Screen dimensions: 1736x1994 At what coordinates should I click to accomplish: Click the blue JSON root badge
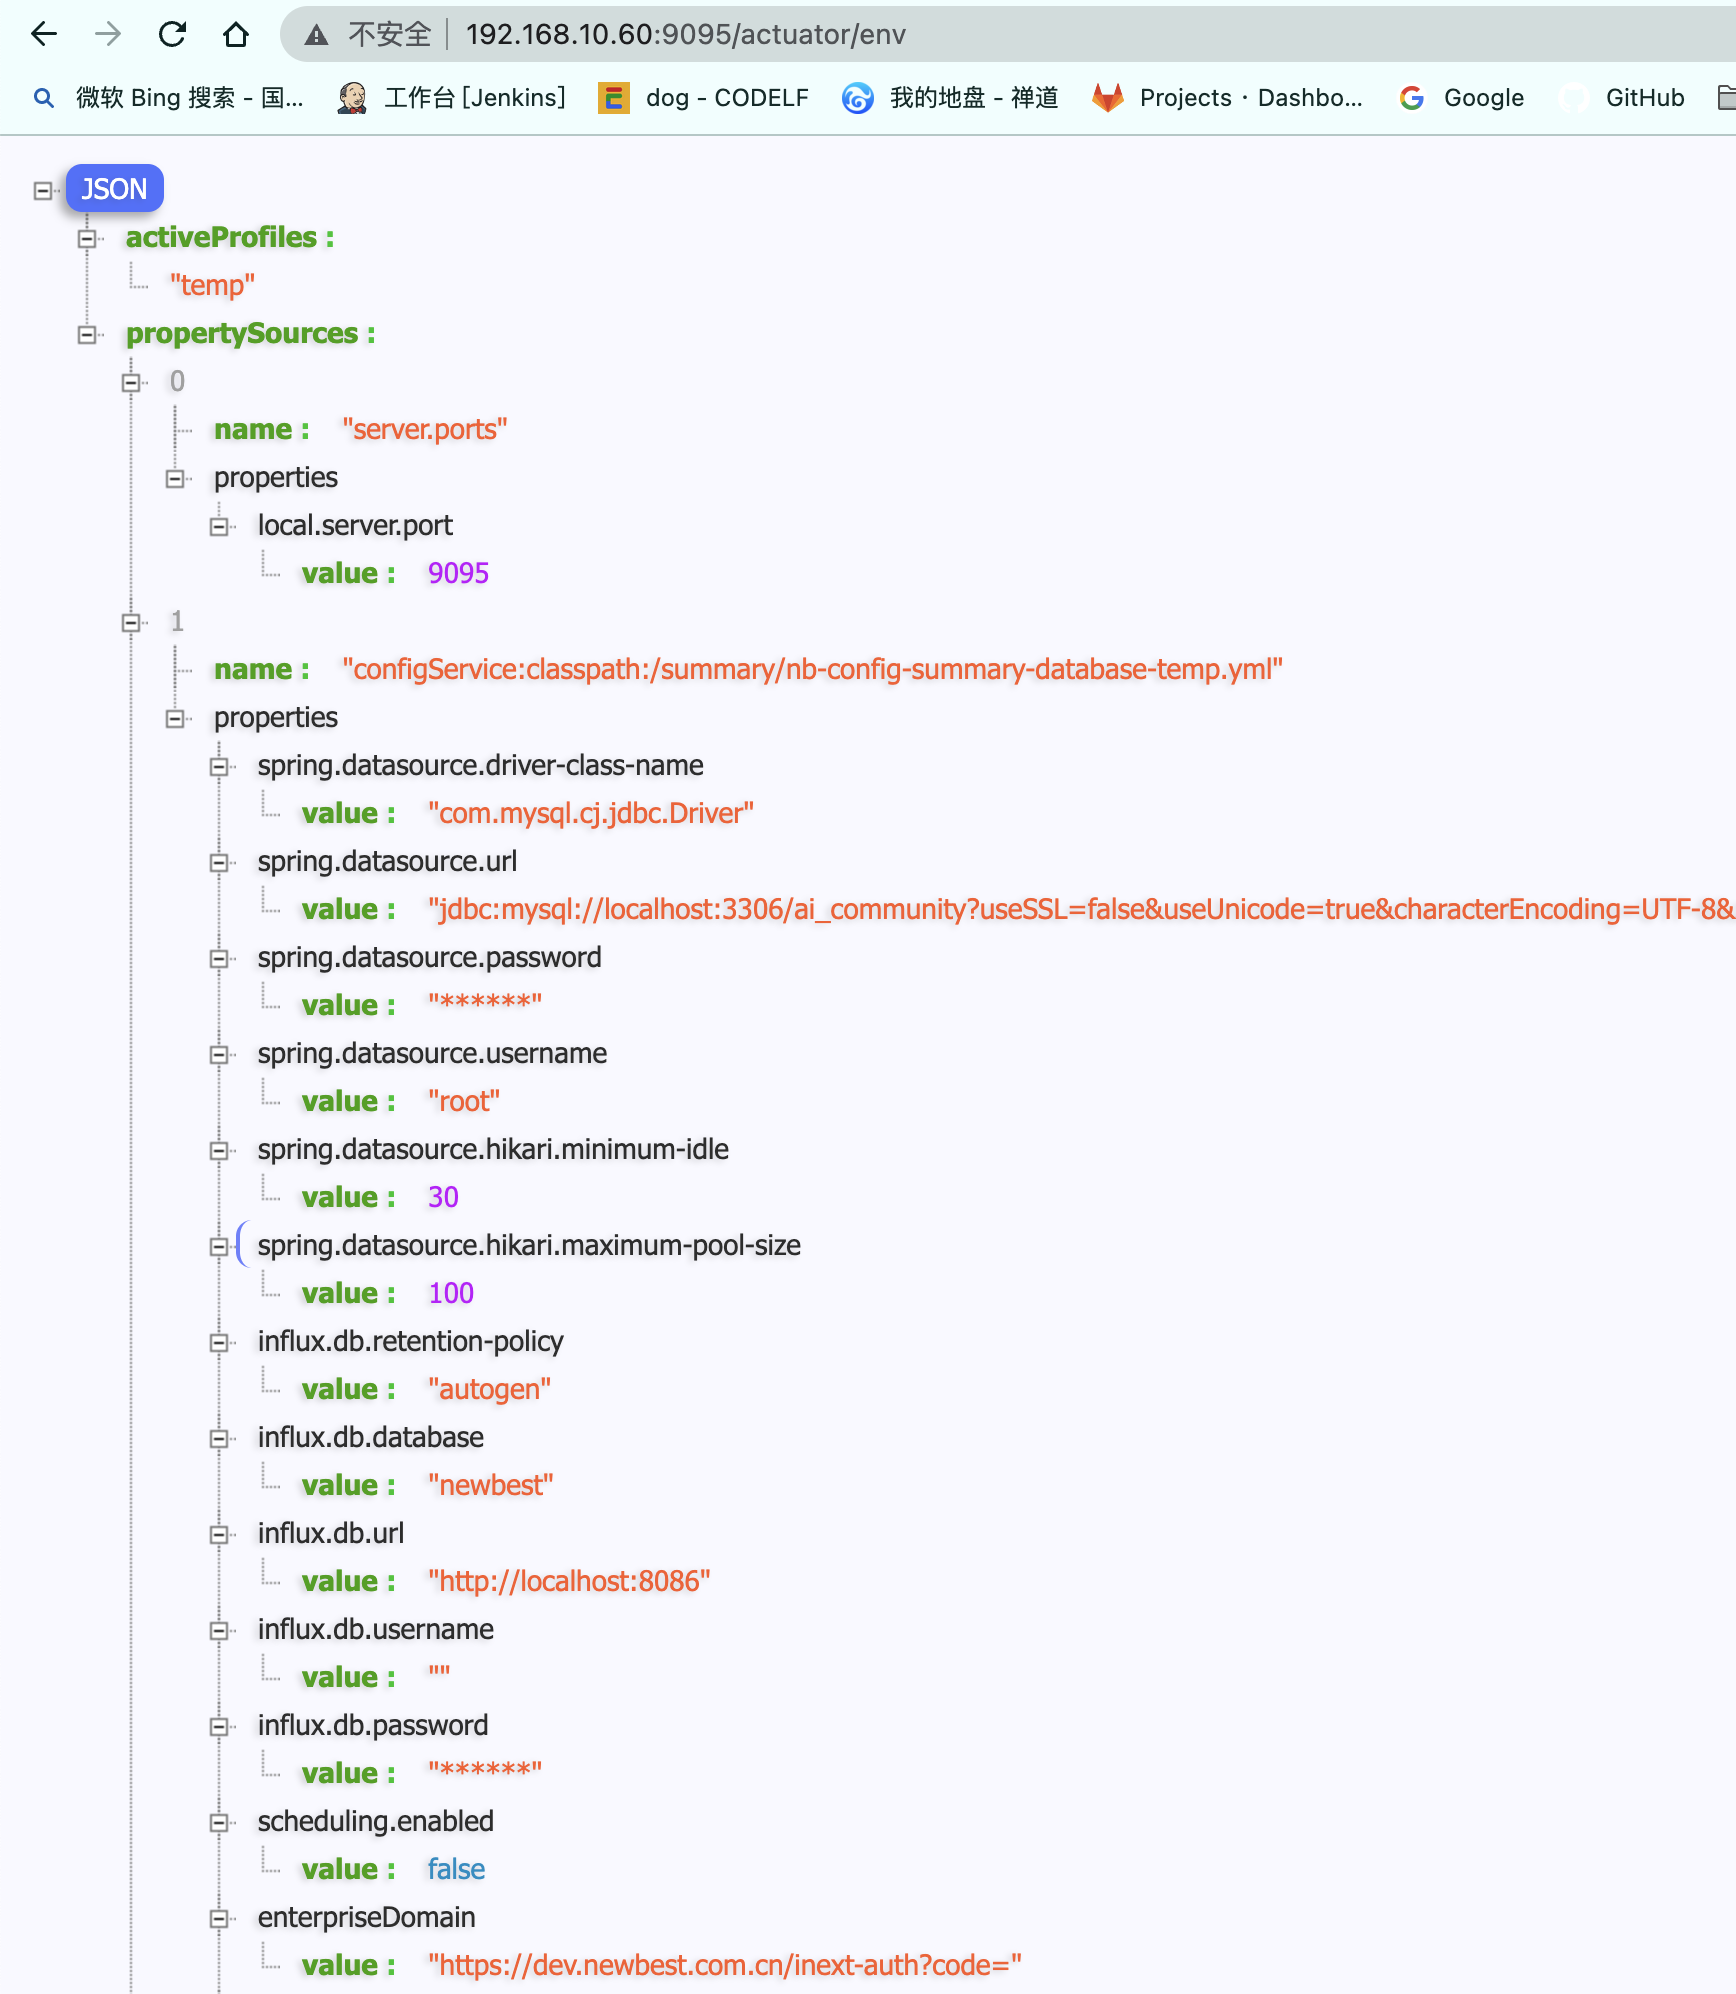tap(114, 188)
